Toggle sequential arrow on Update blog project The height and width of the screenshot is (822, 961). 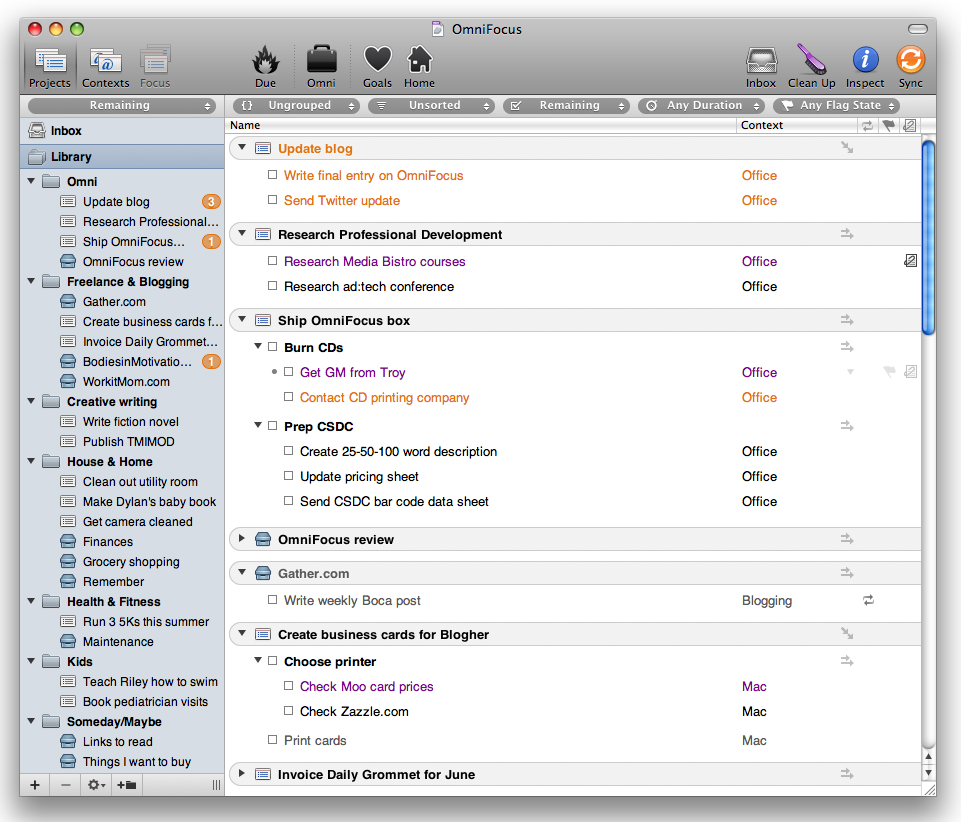pos(847,148)
